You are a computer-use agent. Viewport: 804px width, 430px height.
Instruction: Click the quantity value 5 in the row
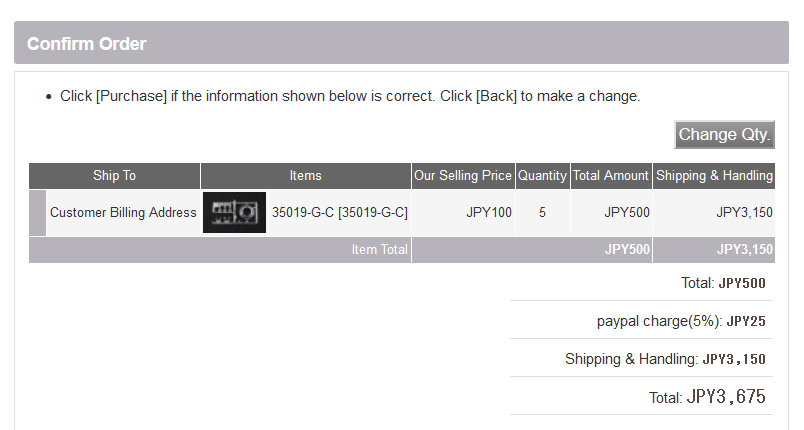[x=542, y=212]
